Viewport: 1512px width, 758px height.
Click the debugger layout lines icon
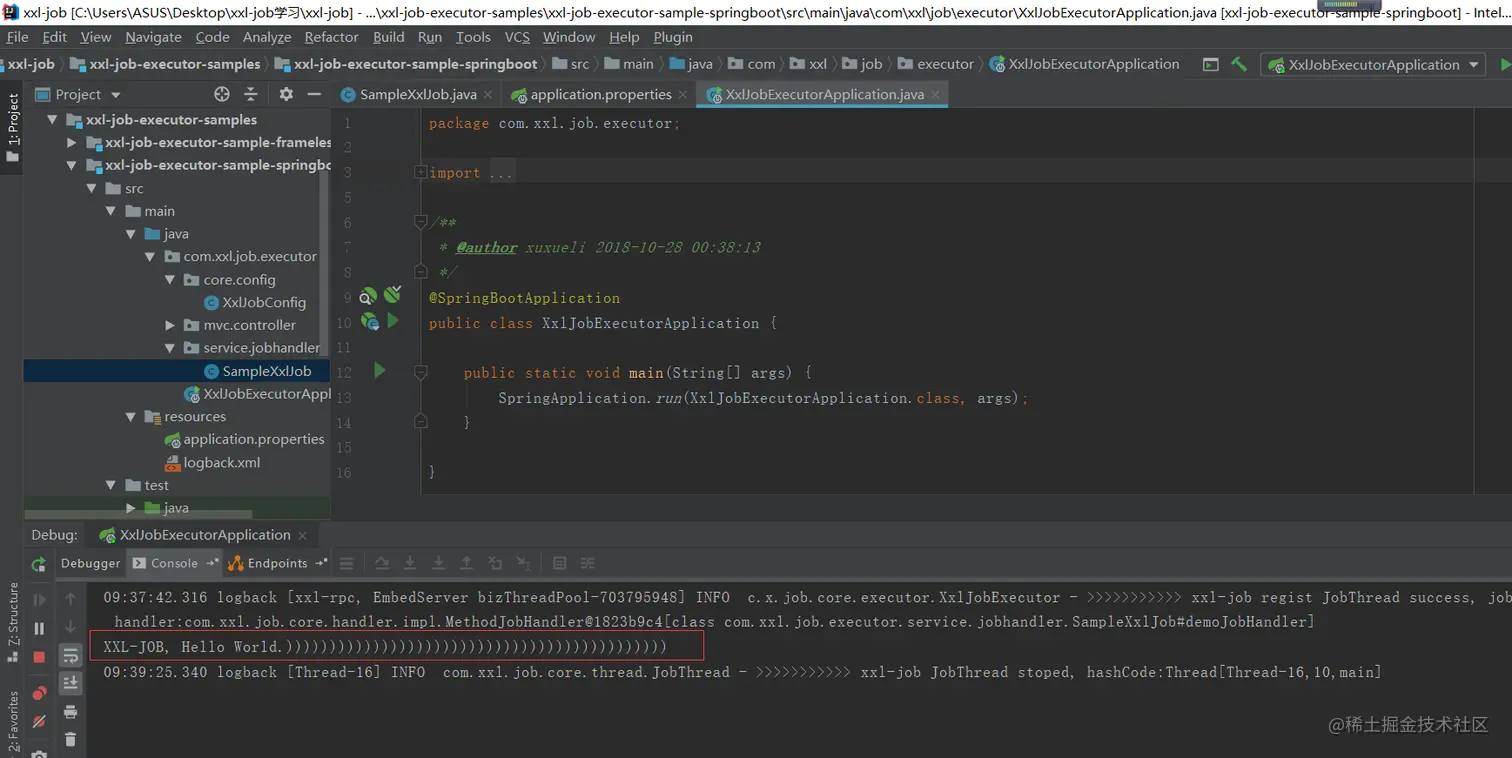tap(347, 564)
